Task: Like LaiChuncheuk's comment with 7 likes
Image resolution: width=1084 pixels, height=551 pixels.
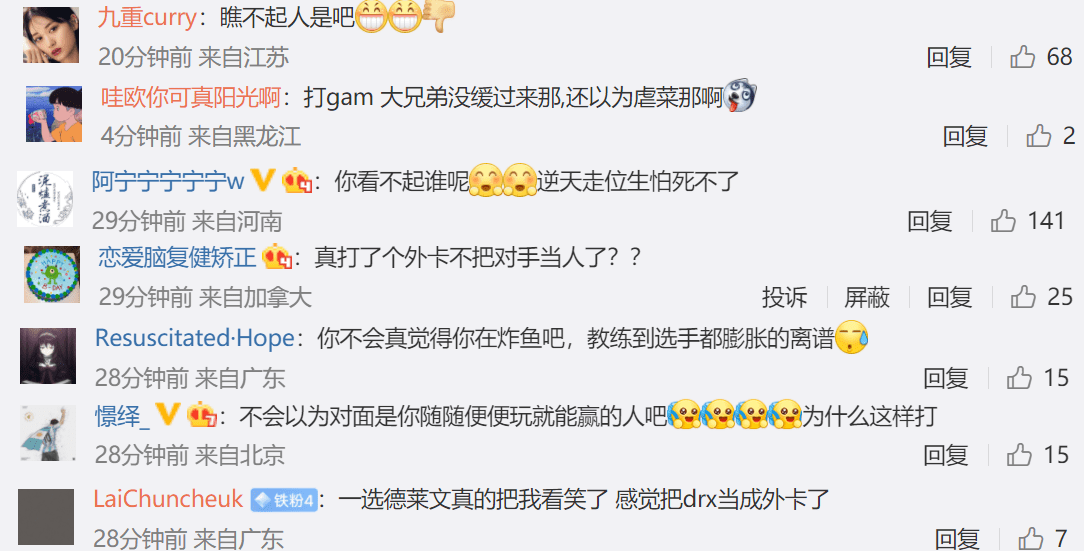Action: pos(1031,538)
